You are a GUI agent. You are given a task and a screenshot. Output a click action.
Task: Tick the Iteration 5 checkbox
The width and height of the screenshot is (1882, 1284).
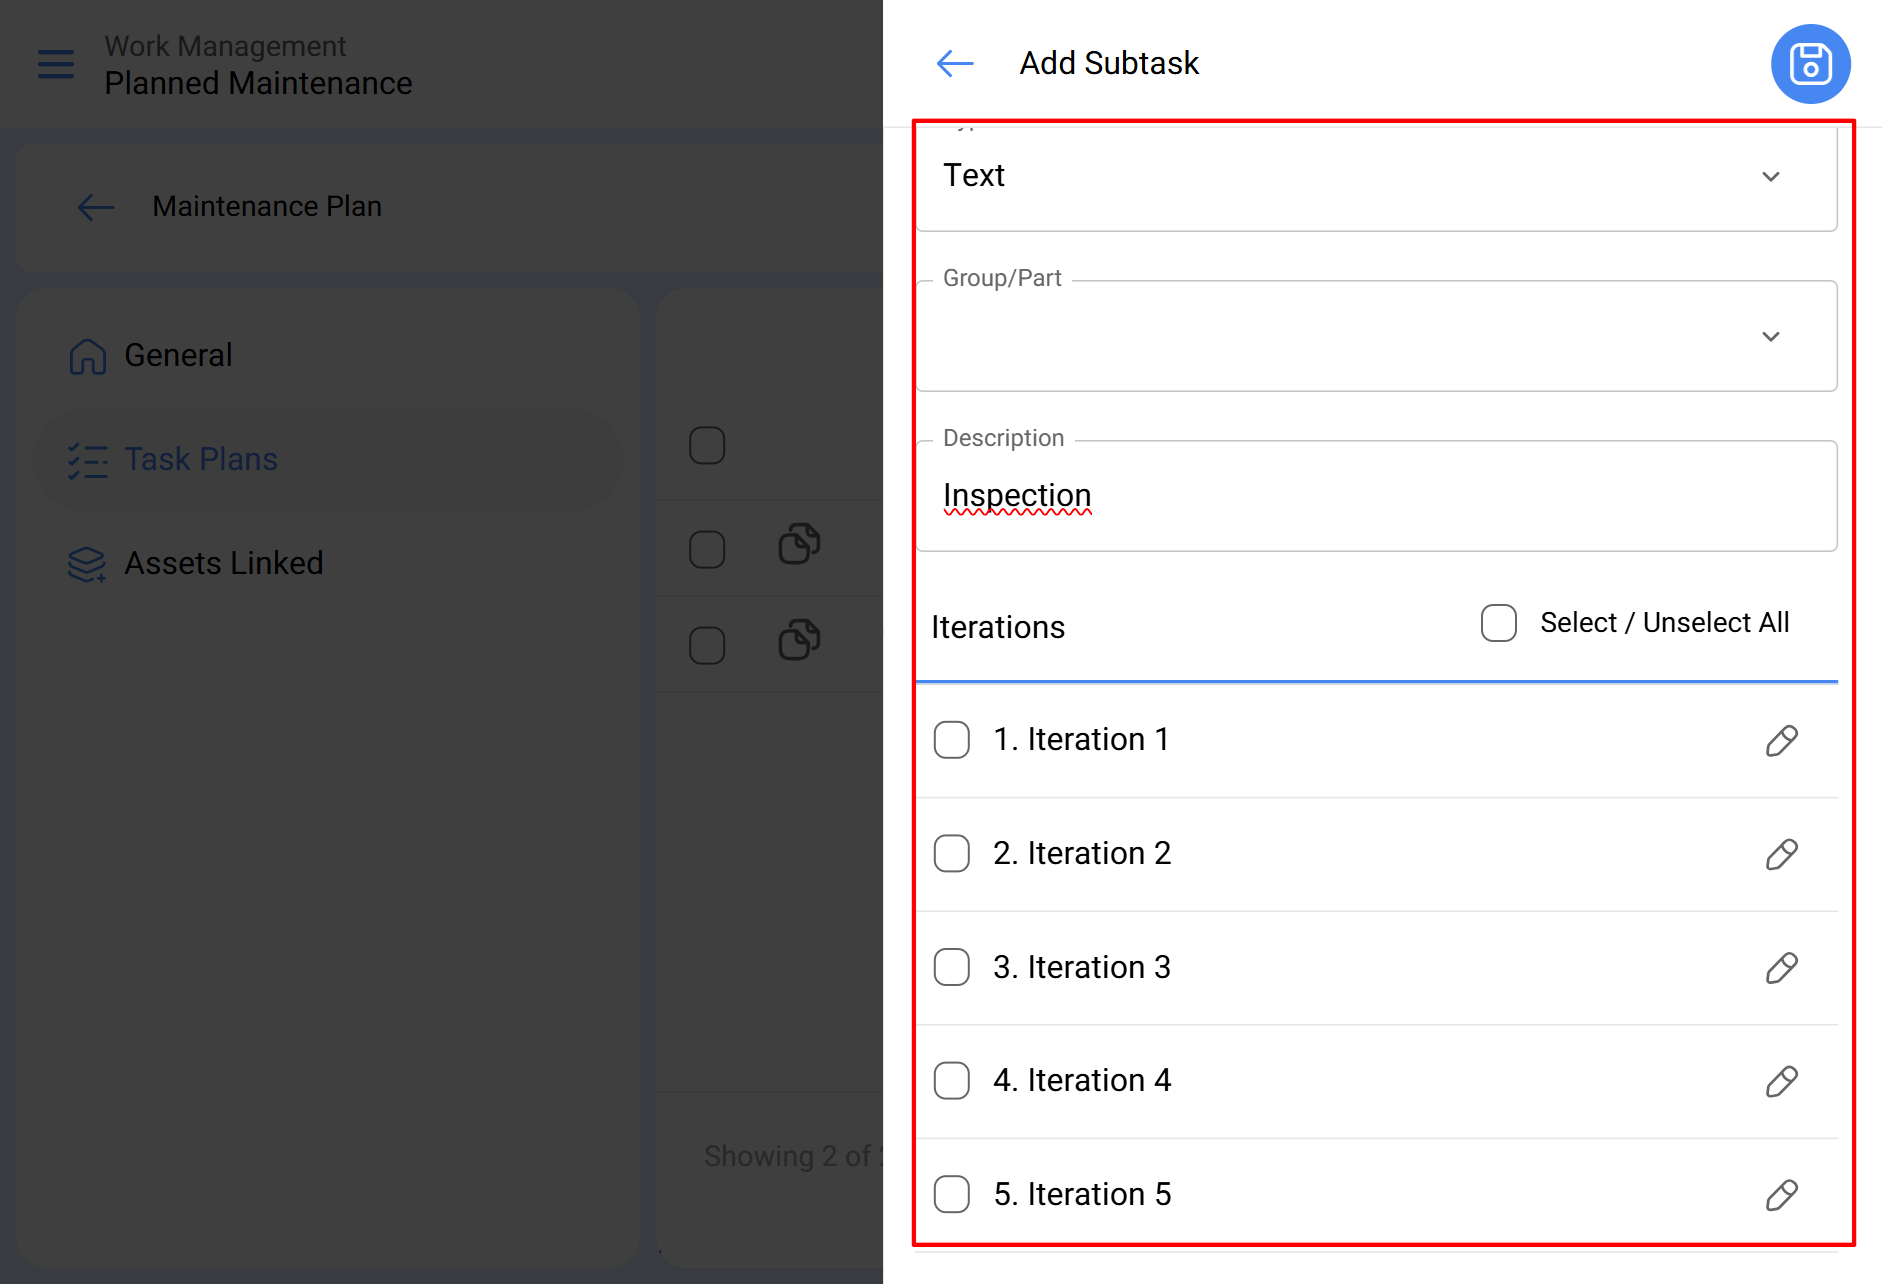coord(951,1194)
